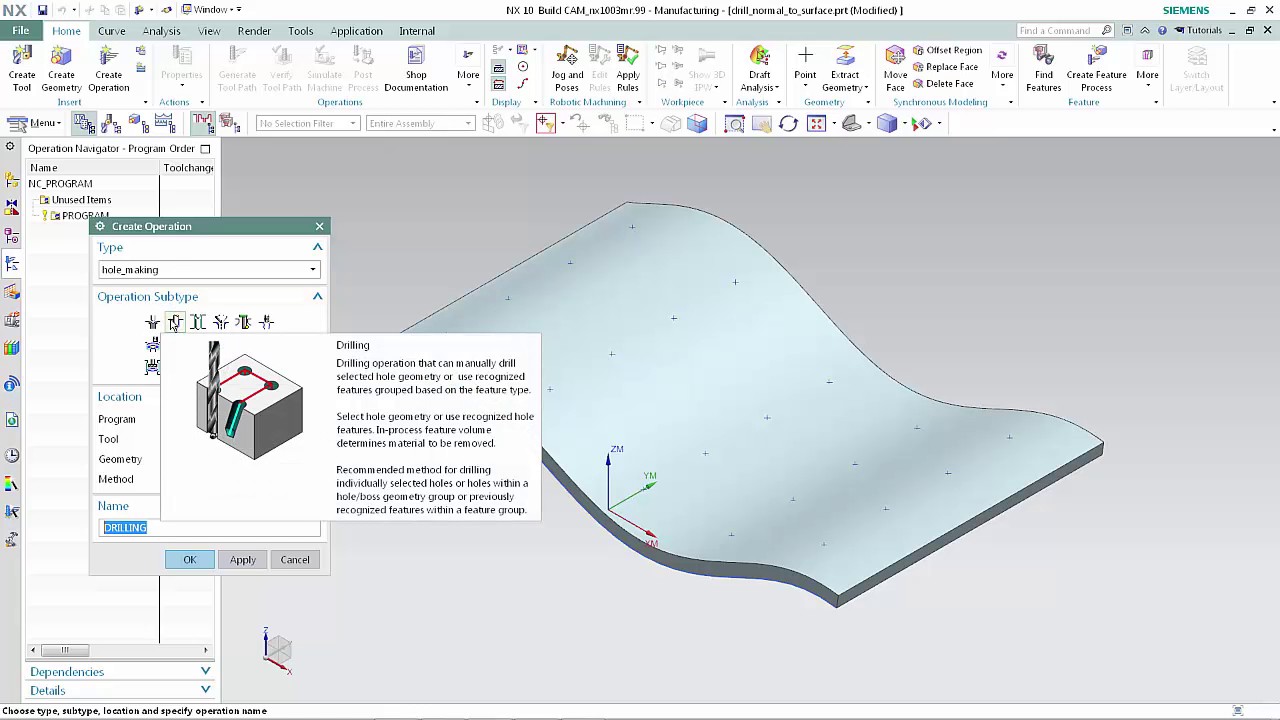
Task: Switch to the Application tab
Action: (x=356, y=31)
